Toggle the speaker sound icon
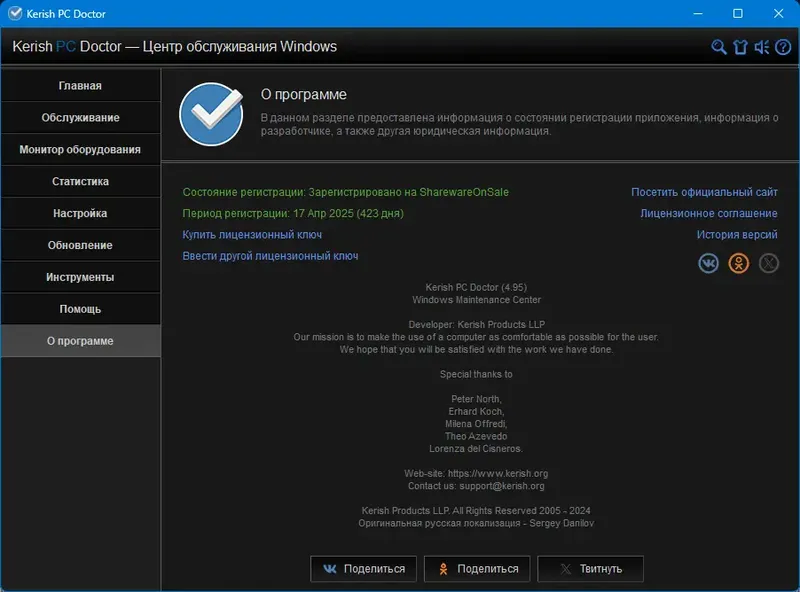The width and height of the screenshot is (800, 592). (762, 47)
